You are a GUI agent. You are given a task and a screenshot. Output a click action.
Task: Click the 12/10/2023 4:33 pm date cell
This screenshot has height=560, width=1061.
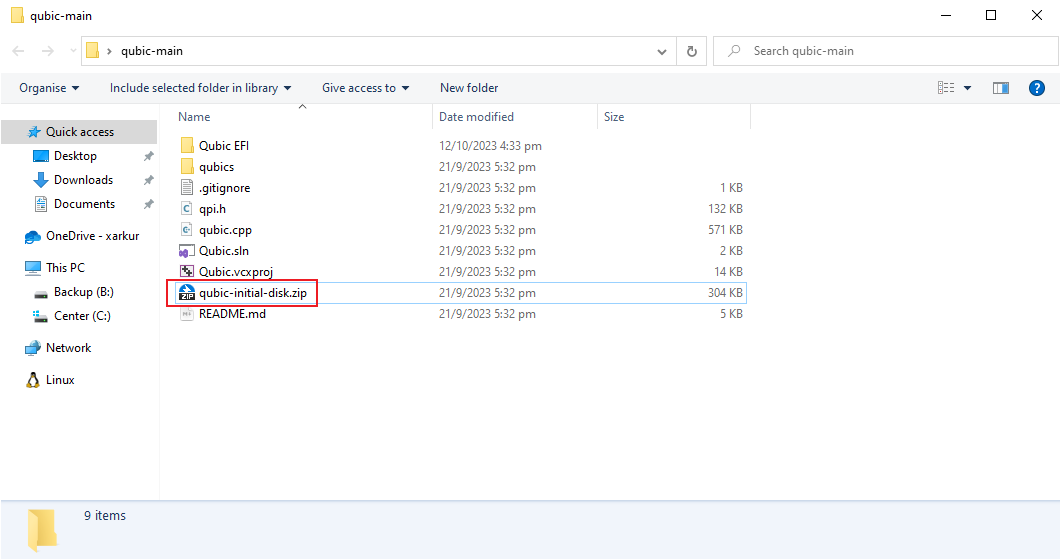490,145
